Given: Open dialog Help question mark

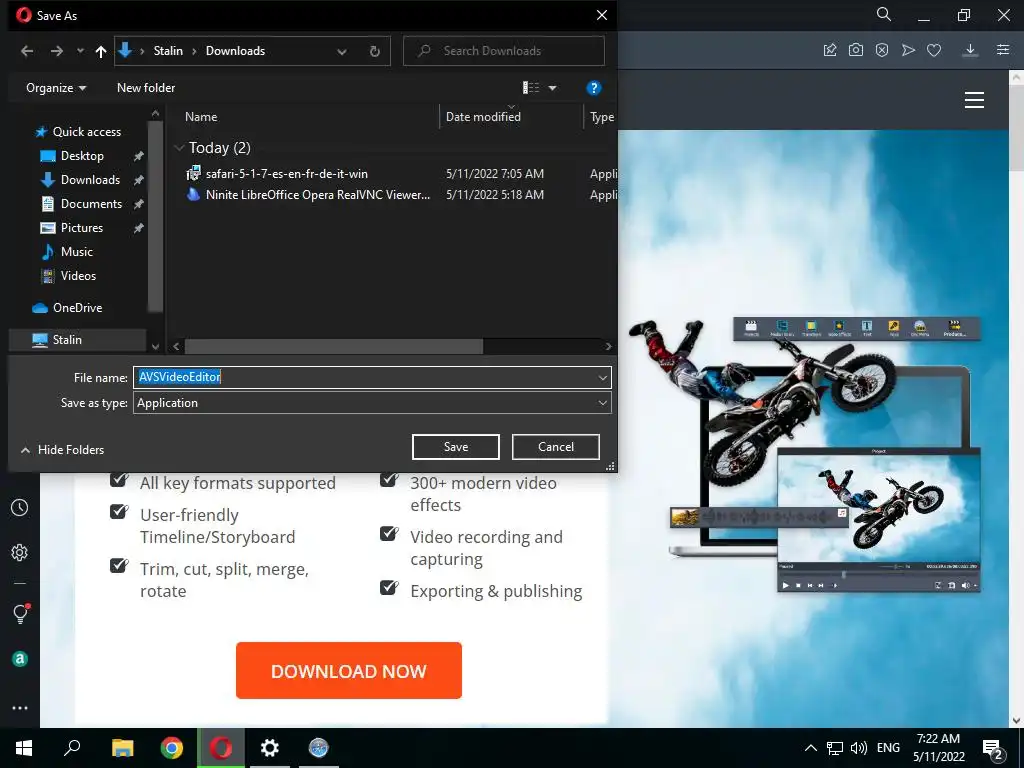Looking at the screenshot, I should [x=593, y=88].
